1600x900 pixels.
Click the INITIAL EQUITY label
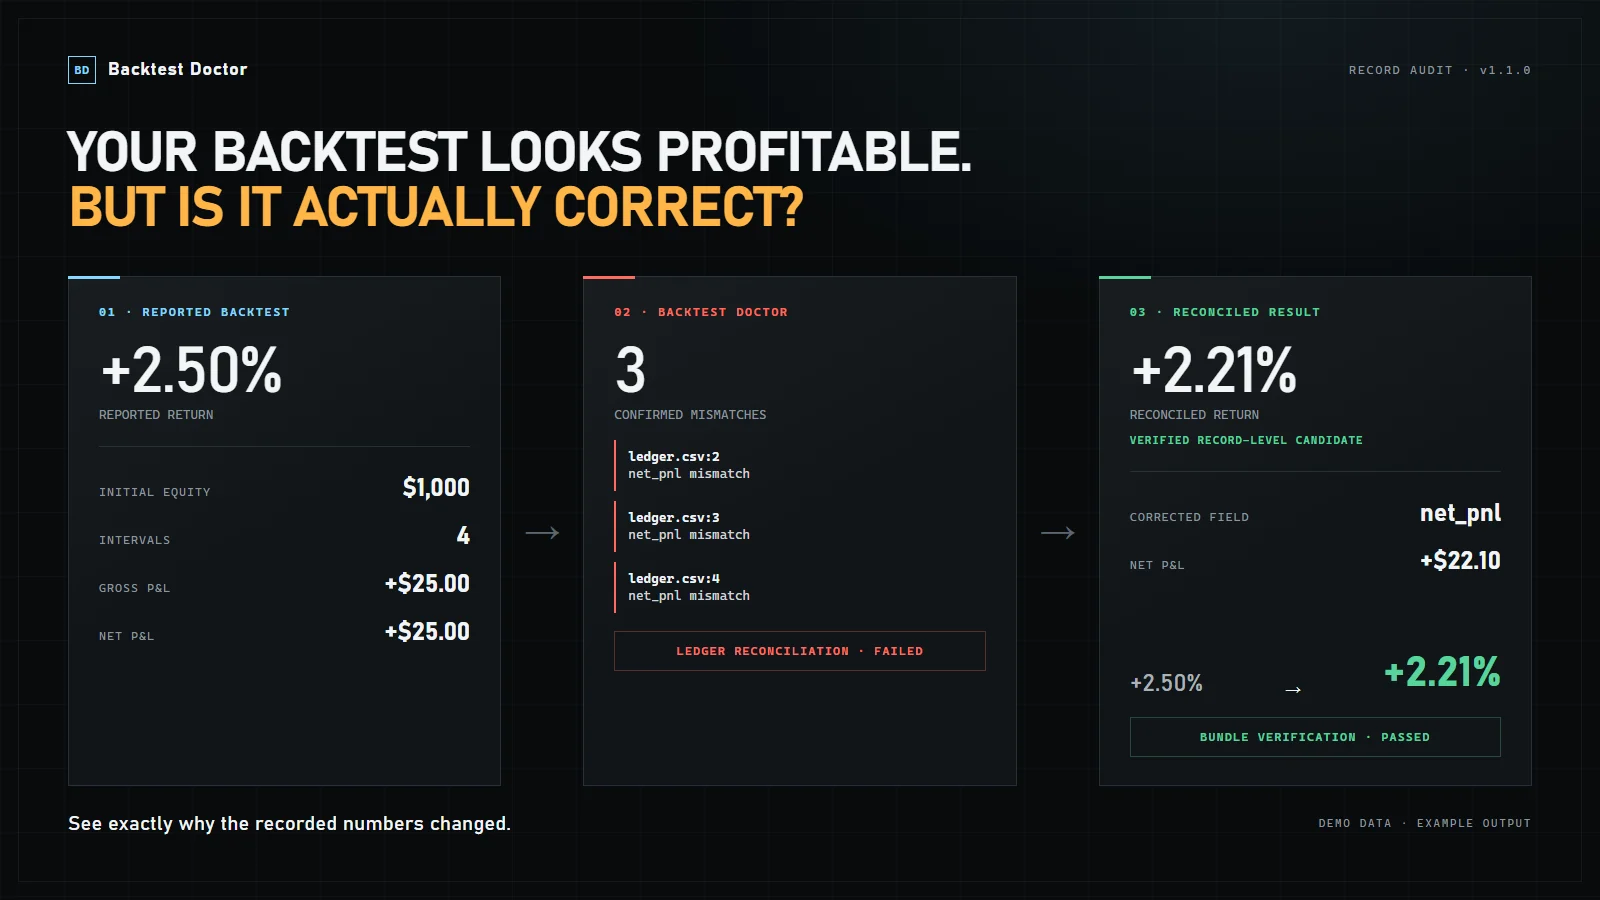155,492
